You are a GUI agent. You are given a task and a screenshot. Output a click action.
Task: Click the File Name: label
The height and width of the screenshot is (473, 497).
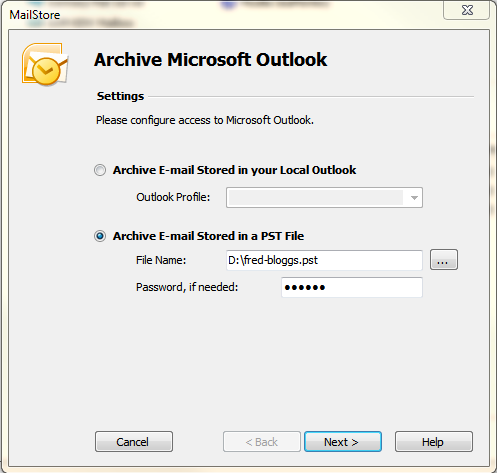coord(161,260)
